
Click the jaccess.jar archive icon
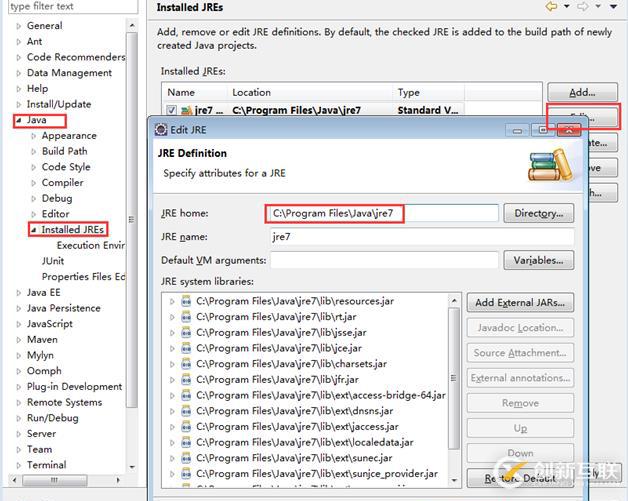point(186,427)
